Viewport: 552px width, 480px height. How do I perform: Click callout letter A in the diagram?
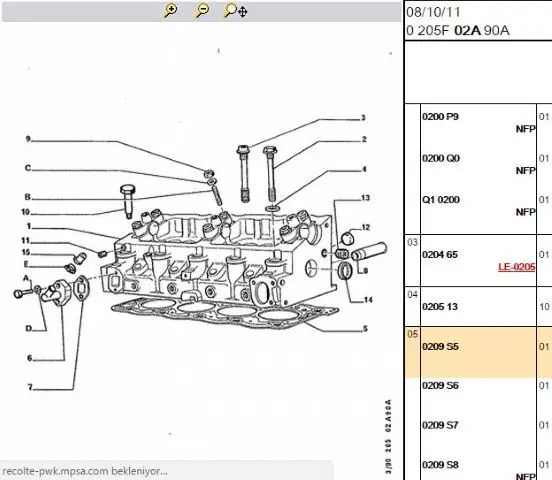click(x=26, y=278)
